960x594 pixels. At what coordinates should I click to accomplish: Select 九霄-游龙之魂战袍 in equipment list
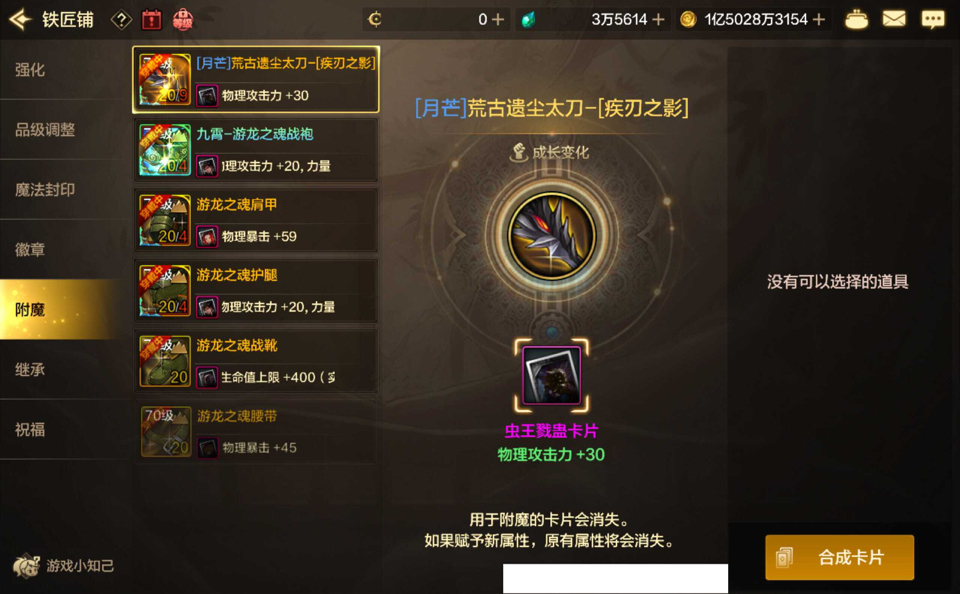coord(256,150)
